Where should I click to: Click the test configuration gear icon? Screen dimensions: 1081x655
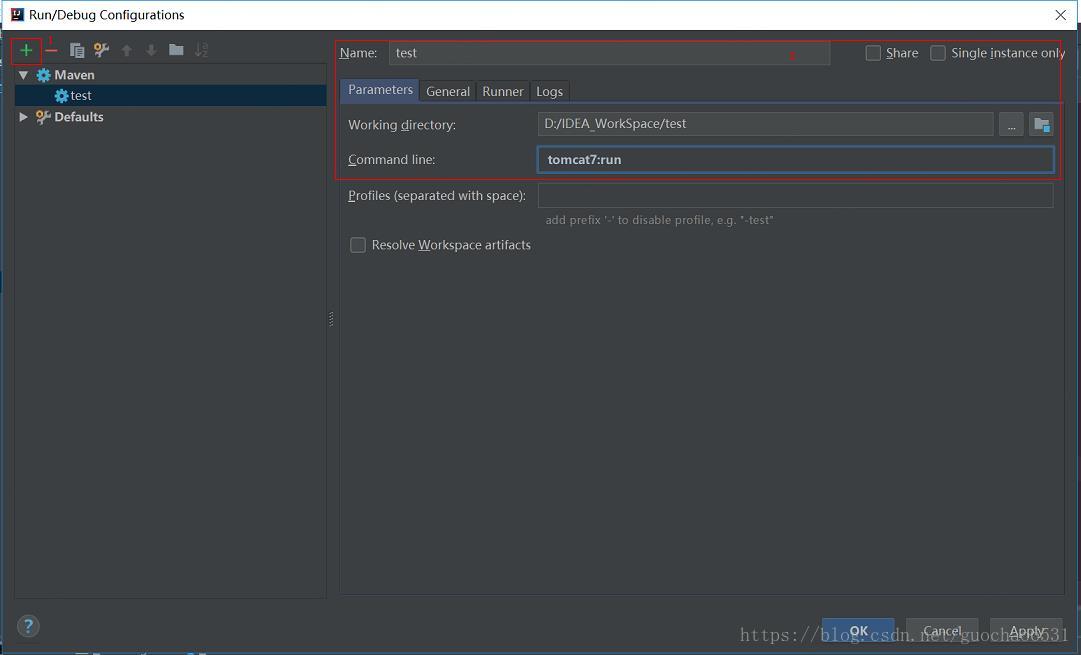tap(61, 96)
